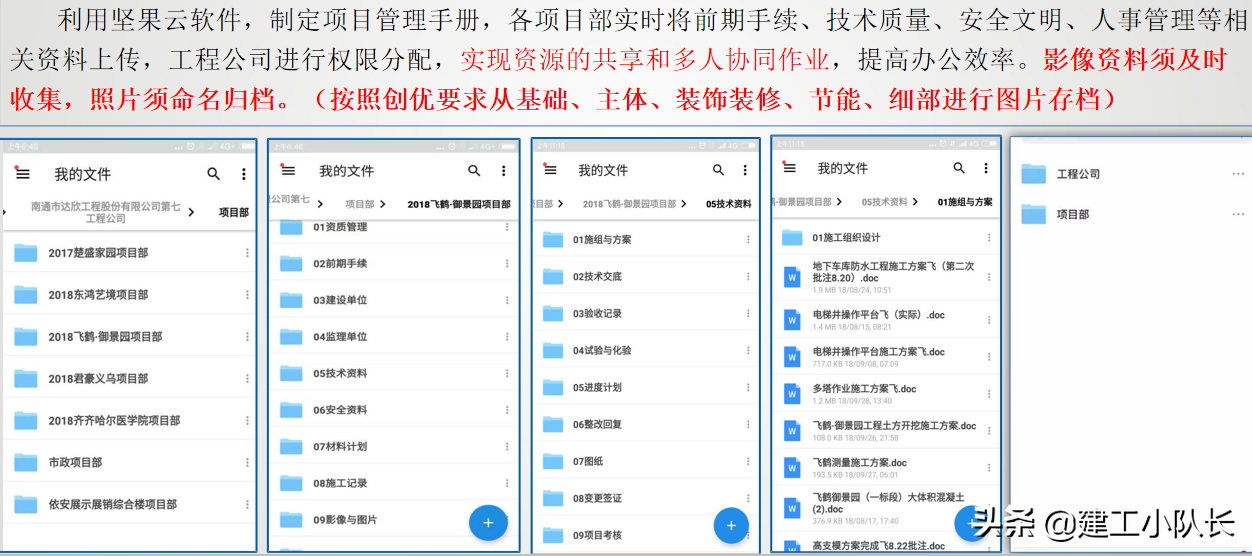Click Word icon of 飞鹤测量施工方案.doc
Viewport: 1252px width, 556px height.
click(x=792, y=467)
